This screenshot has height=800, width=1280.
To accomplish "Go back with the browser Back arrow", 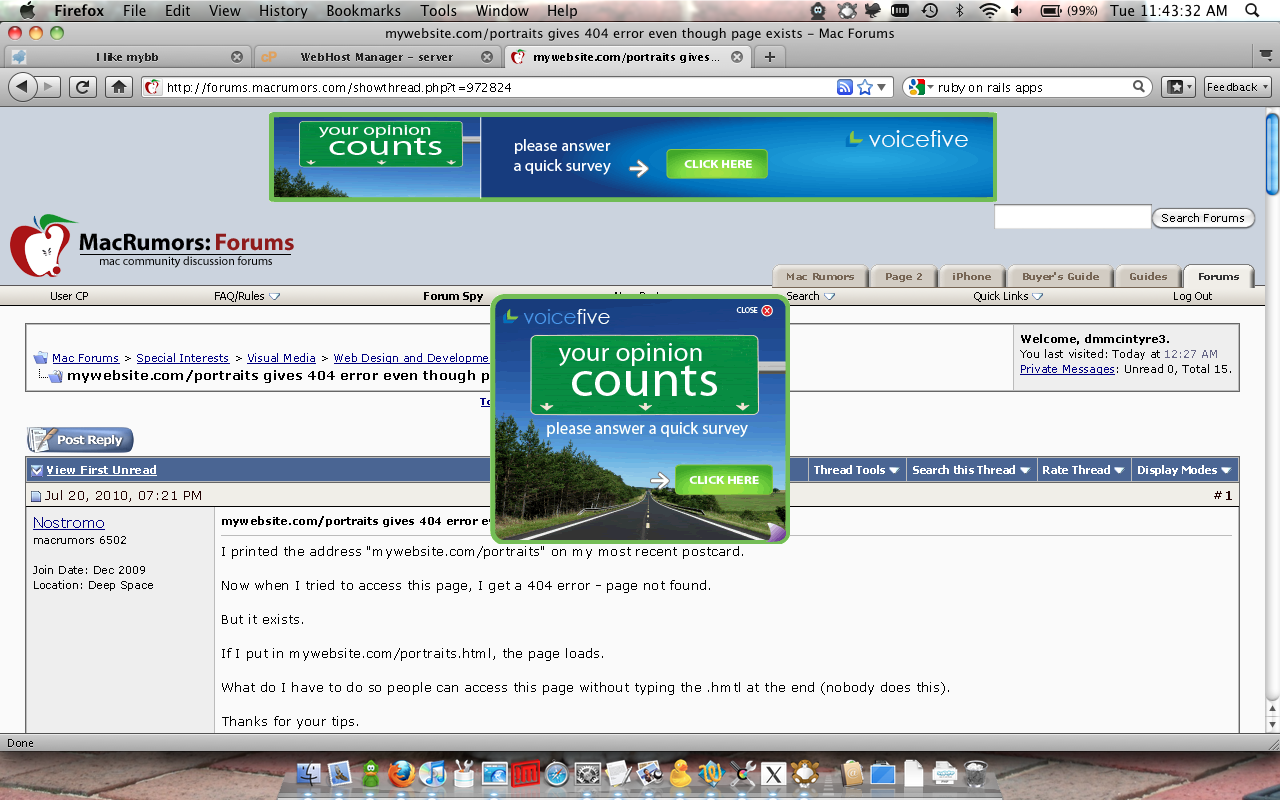I will [23, 87].
